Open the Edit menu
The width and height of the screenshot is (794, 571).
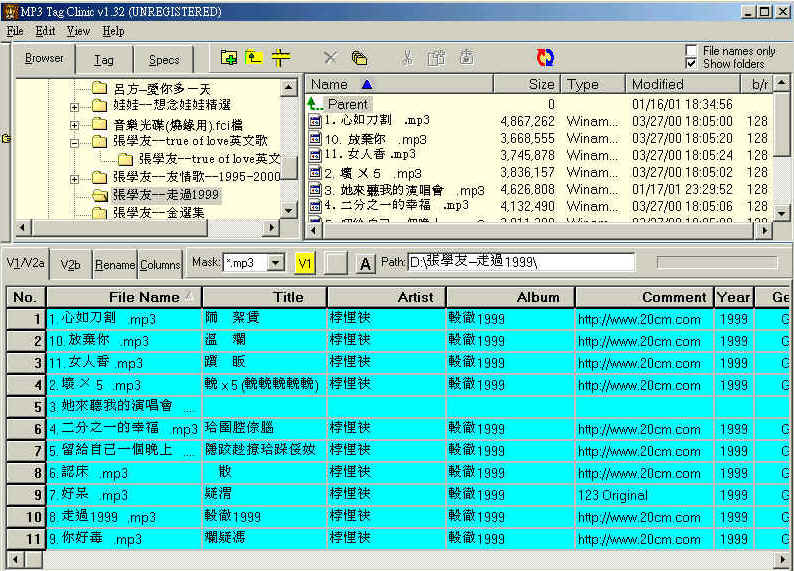[x=45, y=31]
